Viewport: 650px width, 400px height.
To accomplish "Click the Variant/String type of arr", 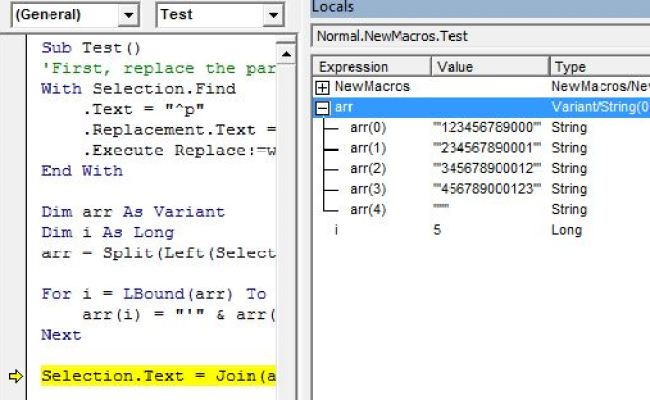I will (x=600, y=107).
